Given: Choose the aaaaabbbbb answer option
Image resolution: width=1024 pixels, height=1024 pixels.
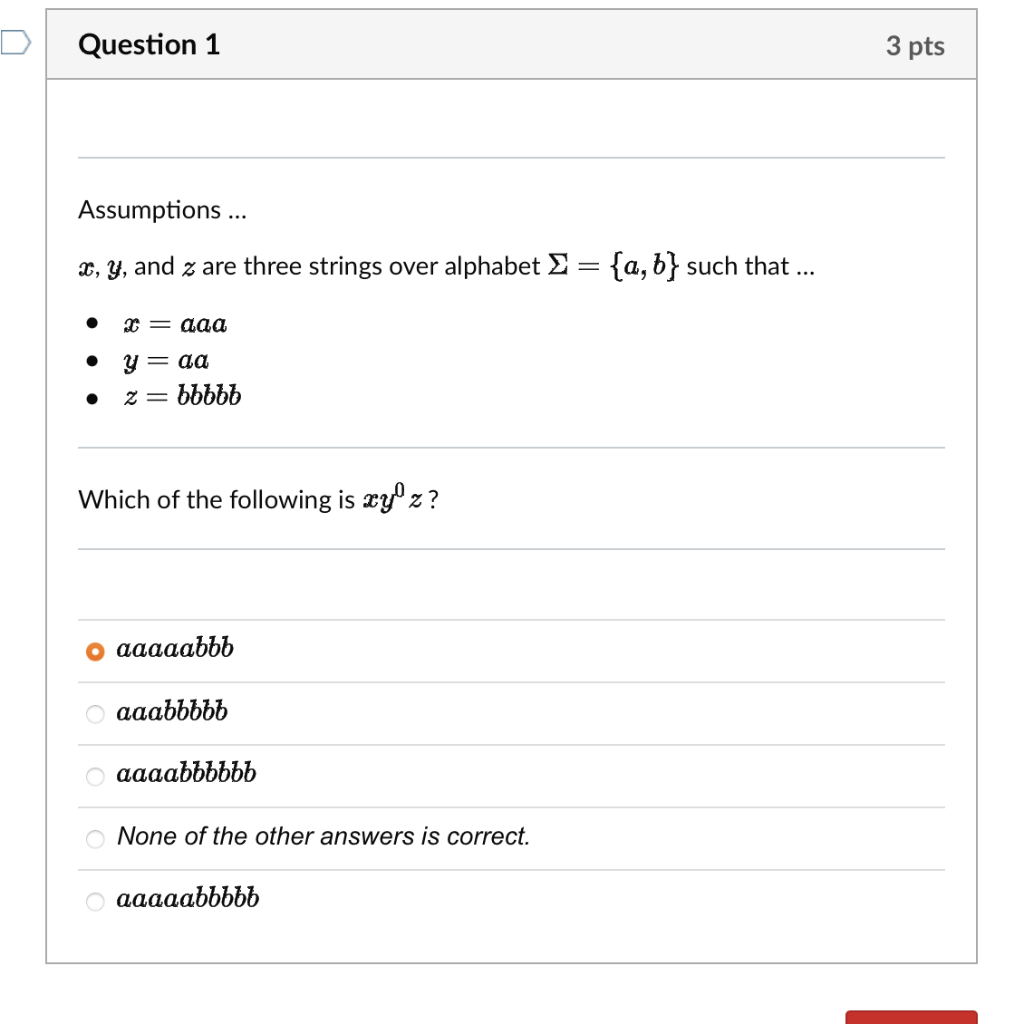Looking at the screenshot, I should 188,899.
